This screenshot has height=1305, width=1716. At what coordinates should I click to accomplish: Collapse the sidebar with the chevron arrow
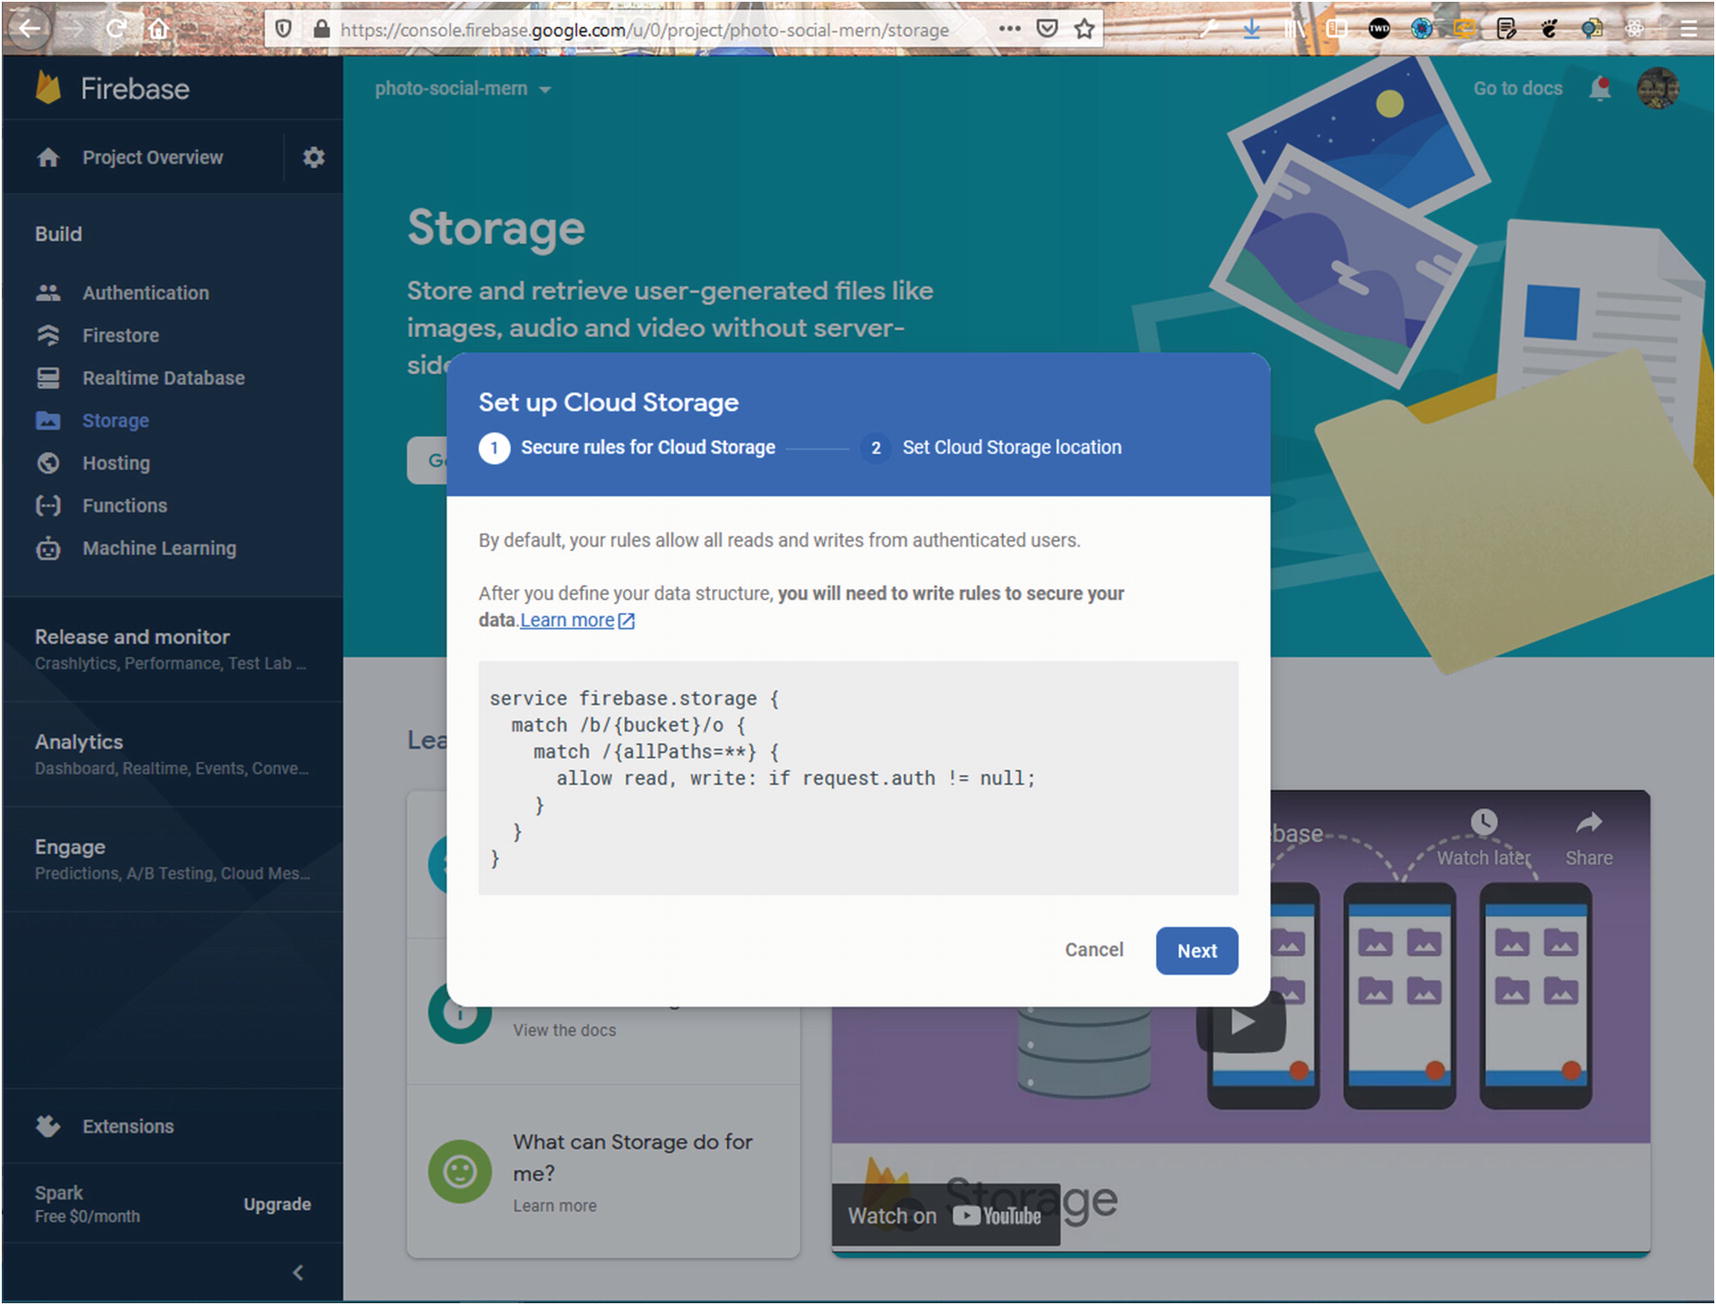click(x=298, y=1272)
